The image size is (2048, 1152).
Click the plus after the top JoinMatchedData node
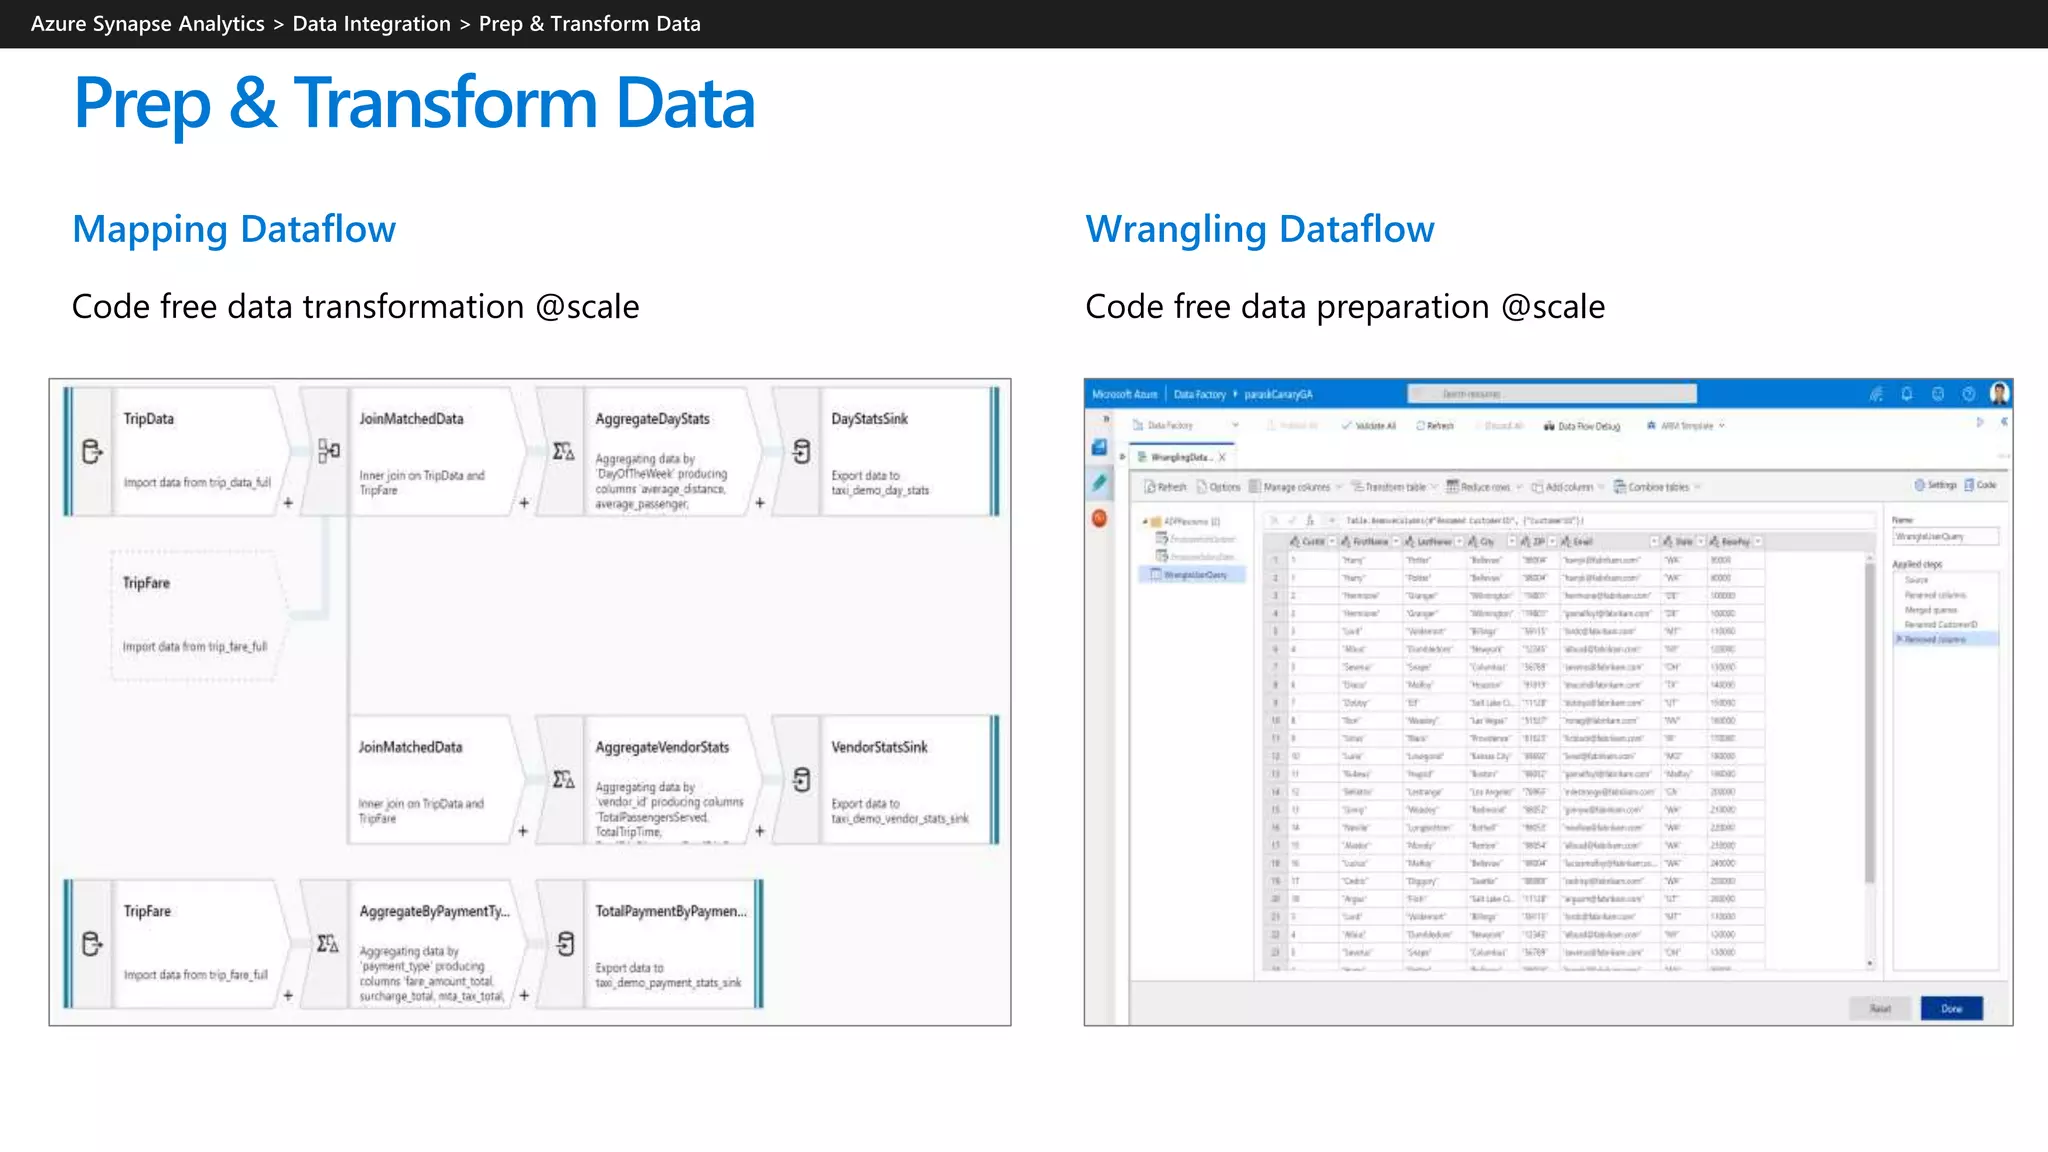click(524, 503)
